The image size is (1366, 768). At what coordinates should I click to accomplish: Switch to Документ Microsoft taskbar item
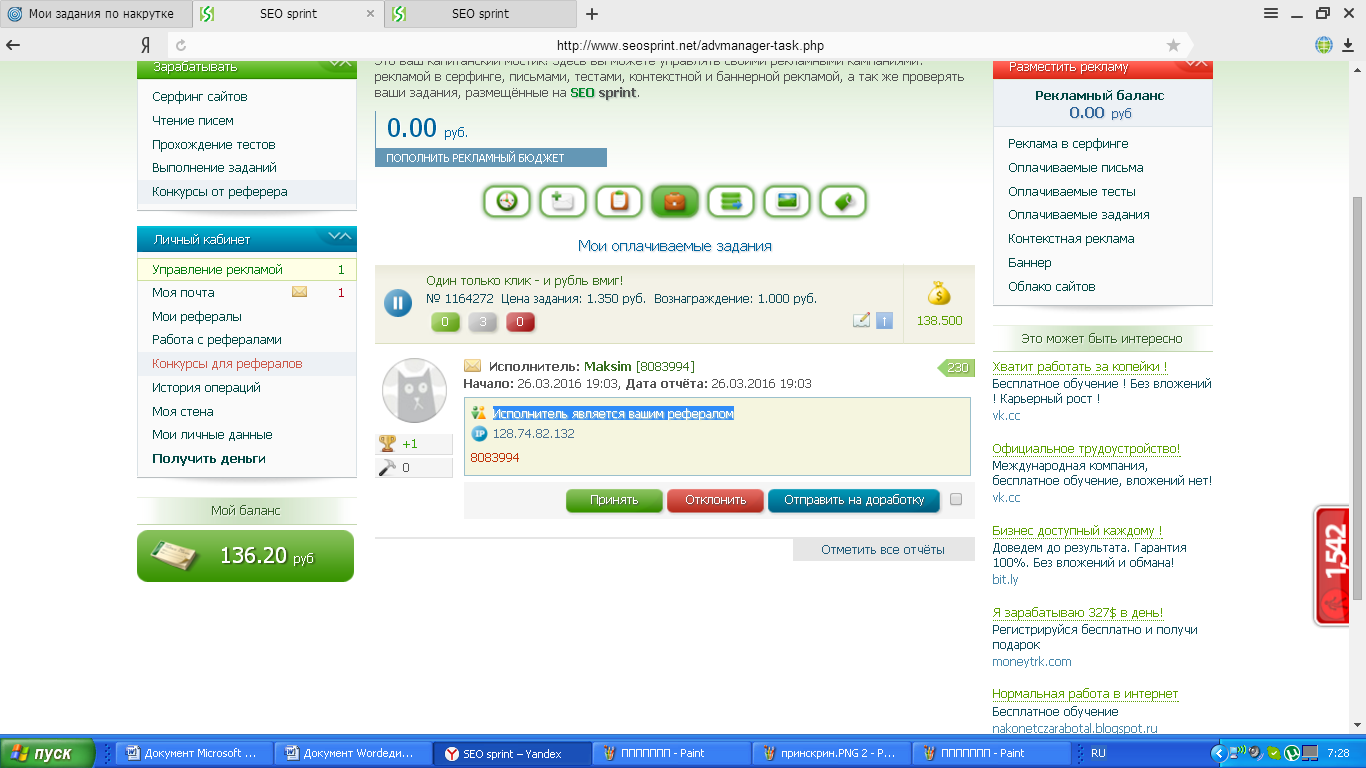point(193,754)
